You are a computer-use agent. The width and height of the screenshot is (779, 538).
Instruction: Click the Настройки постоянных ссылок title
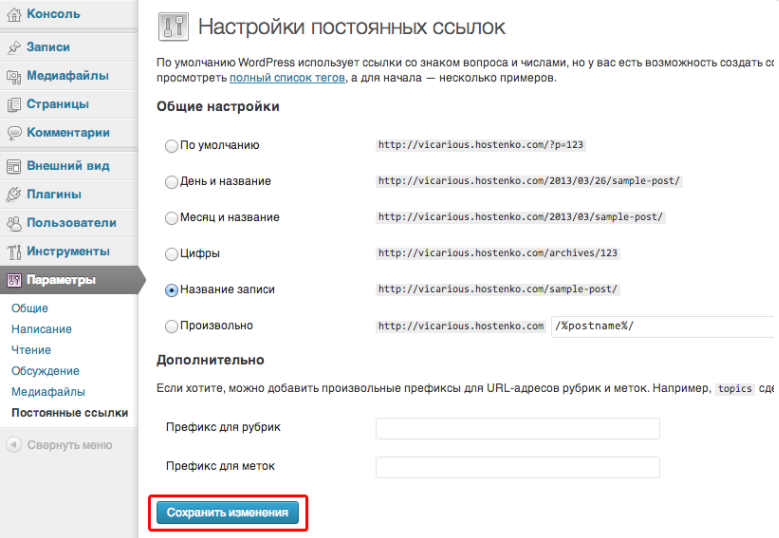pyautogui.click(x=352, y=27)
